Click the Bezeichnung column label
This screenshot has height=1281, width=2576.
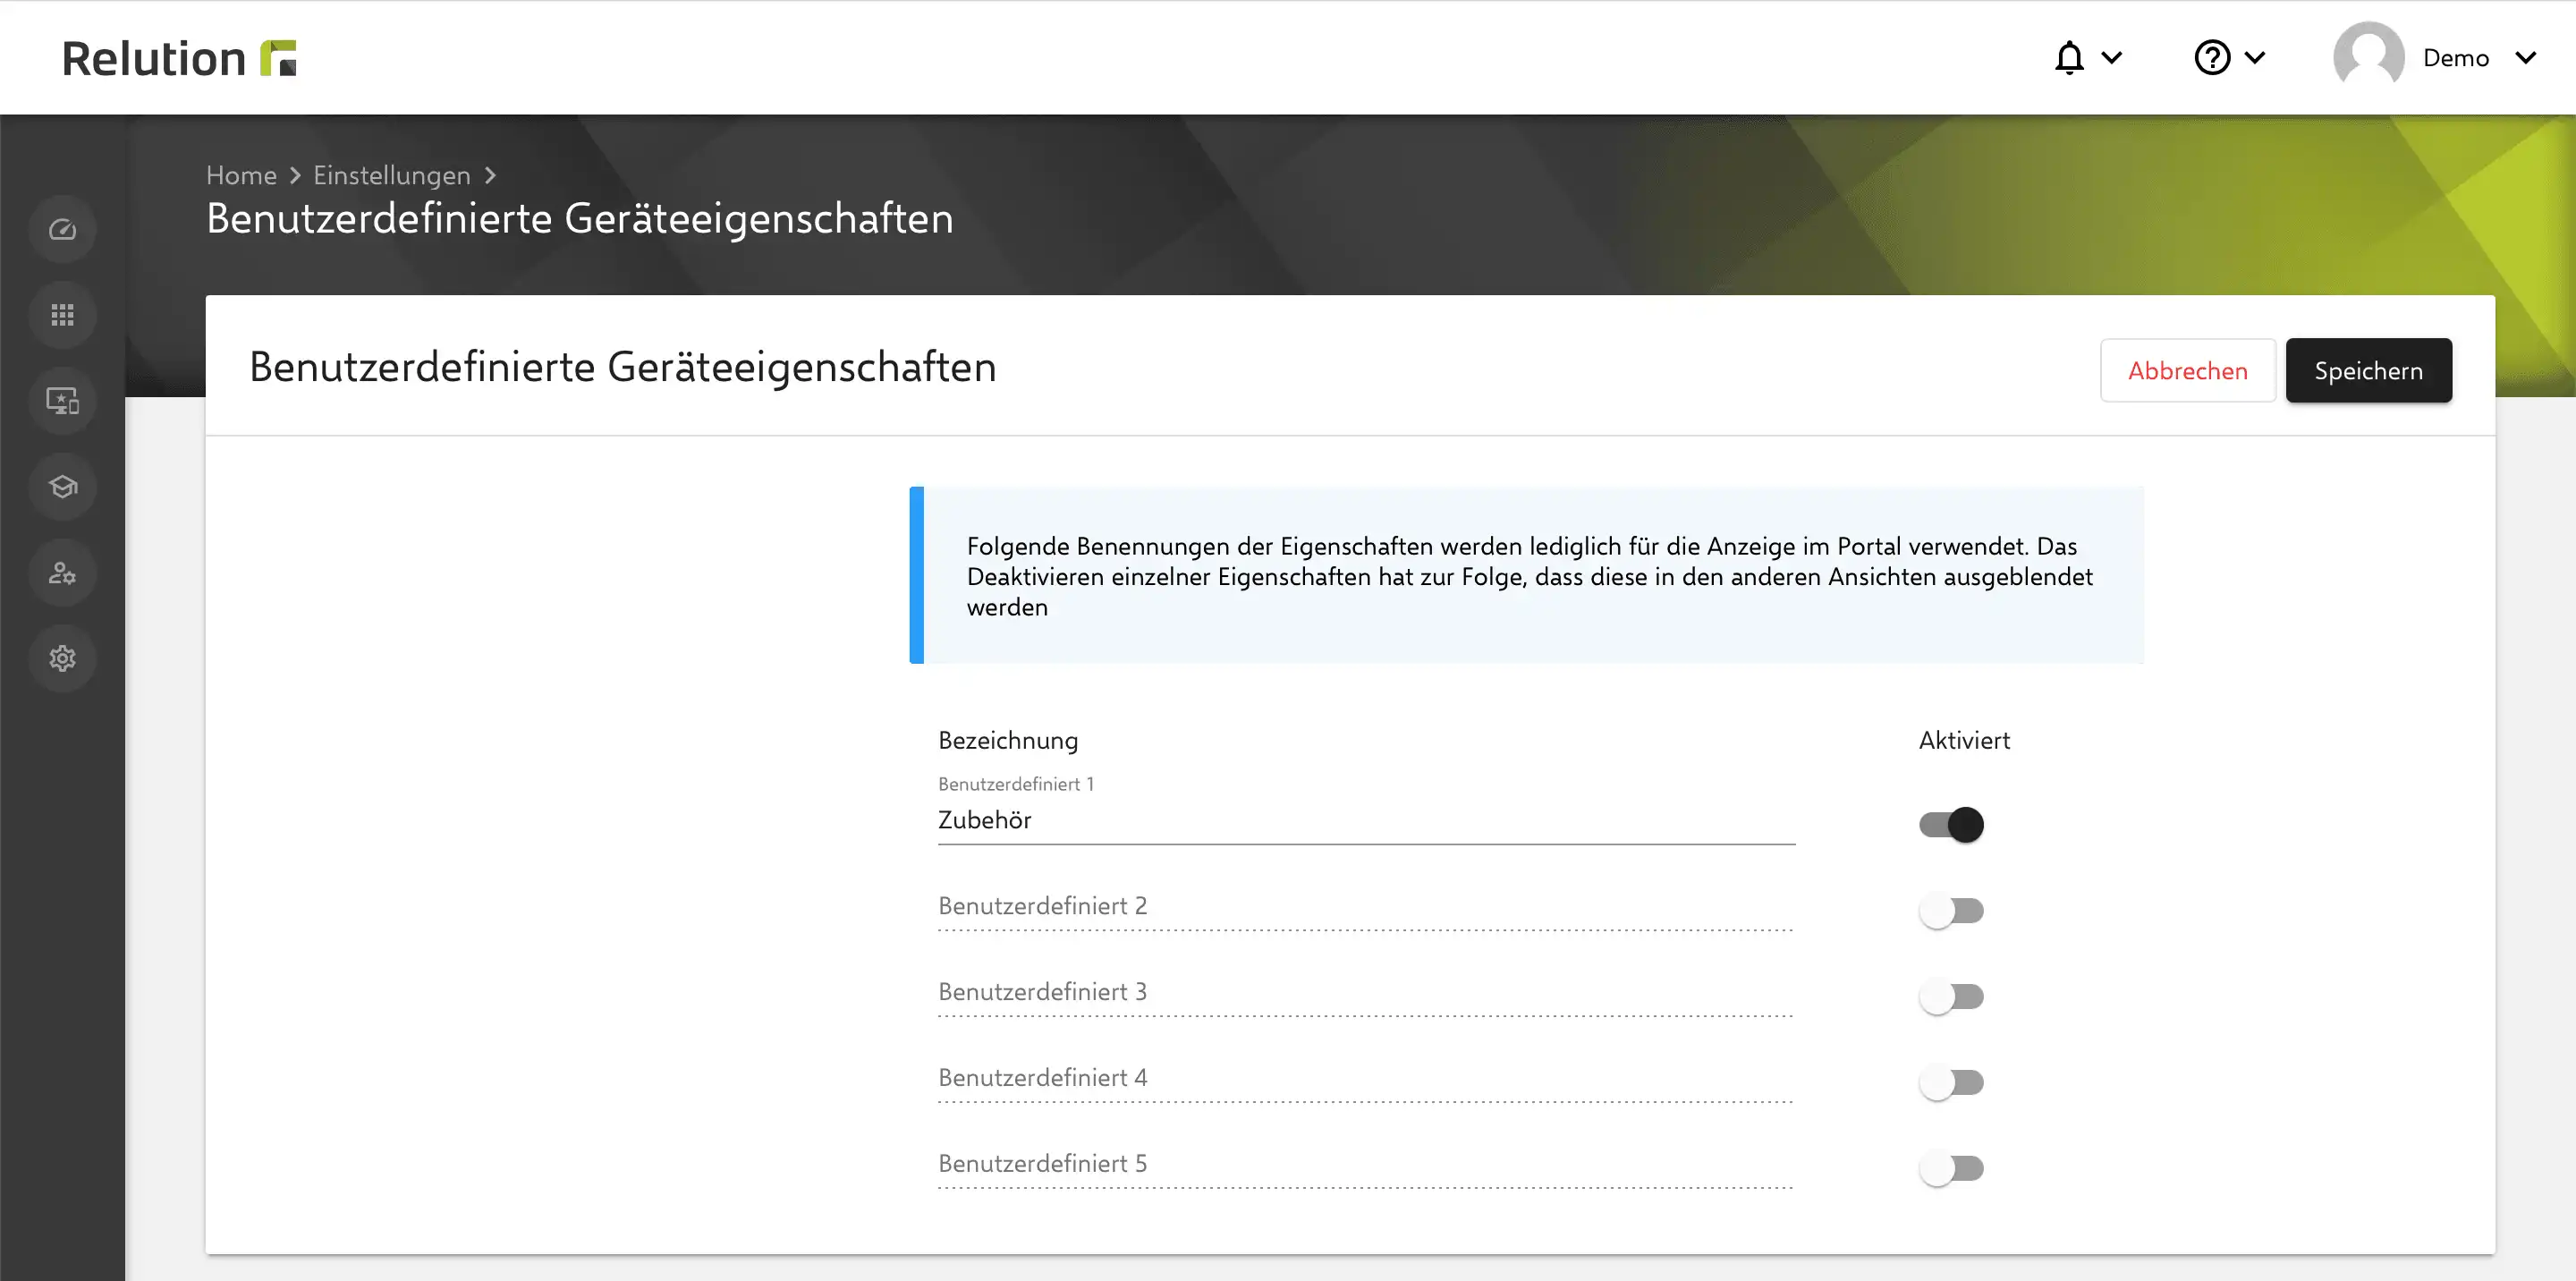click(1008, 741)
